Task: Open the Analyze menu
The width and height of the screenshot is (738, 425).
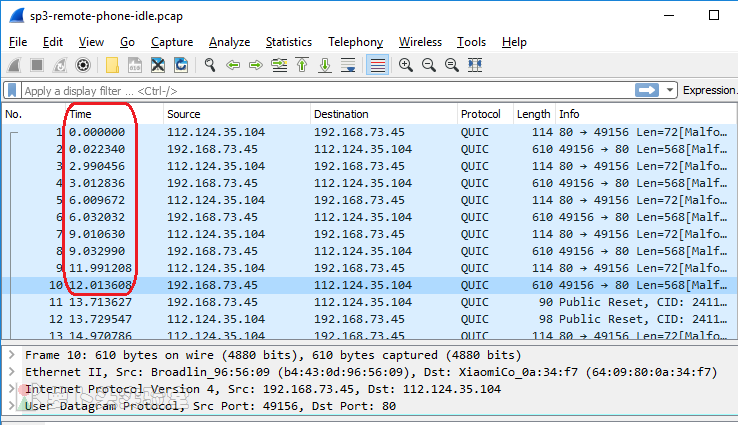Action: pos(229,42)
